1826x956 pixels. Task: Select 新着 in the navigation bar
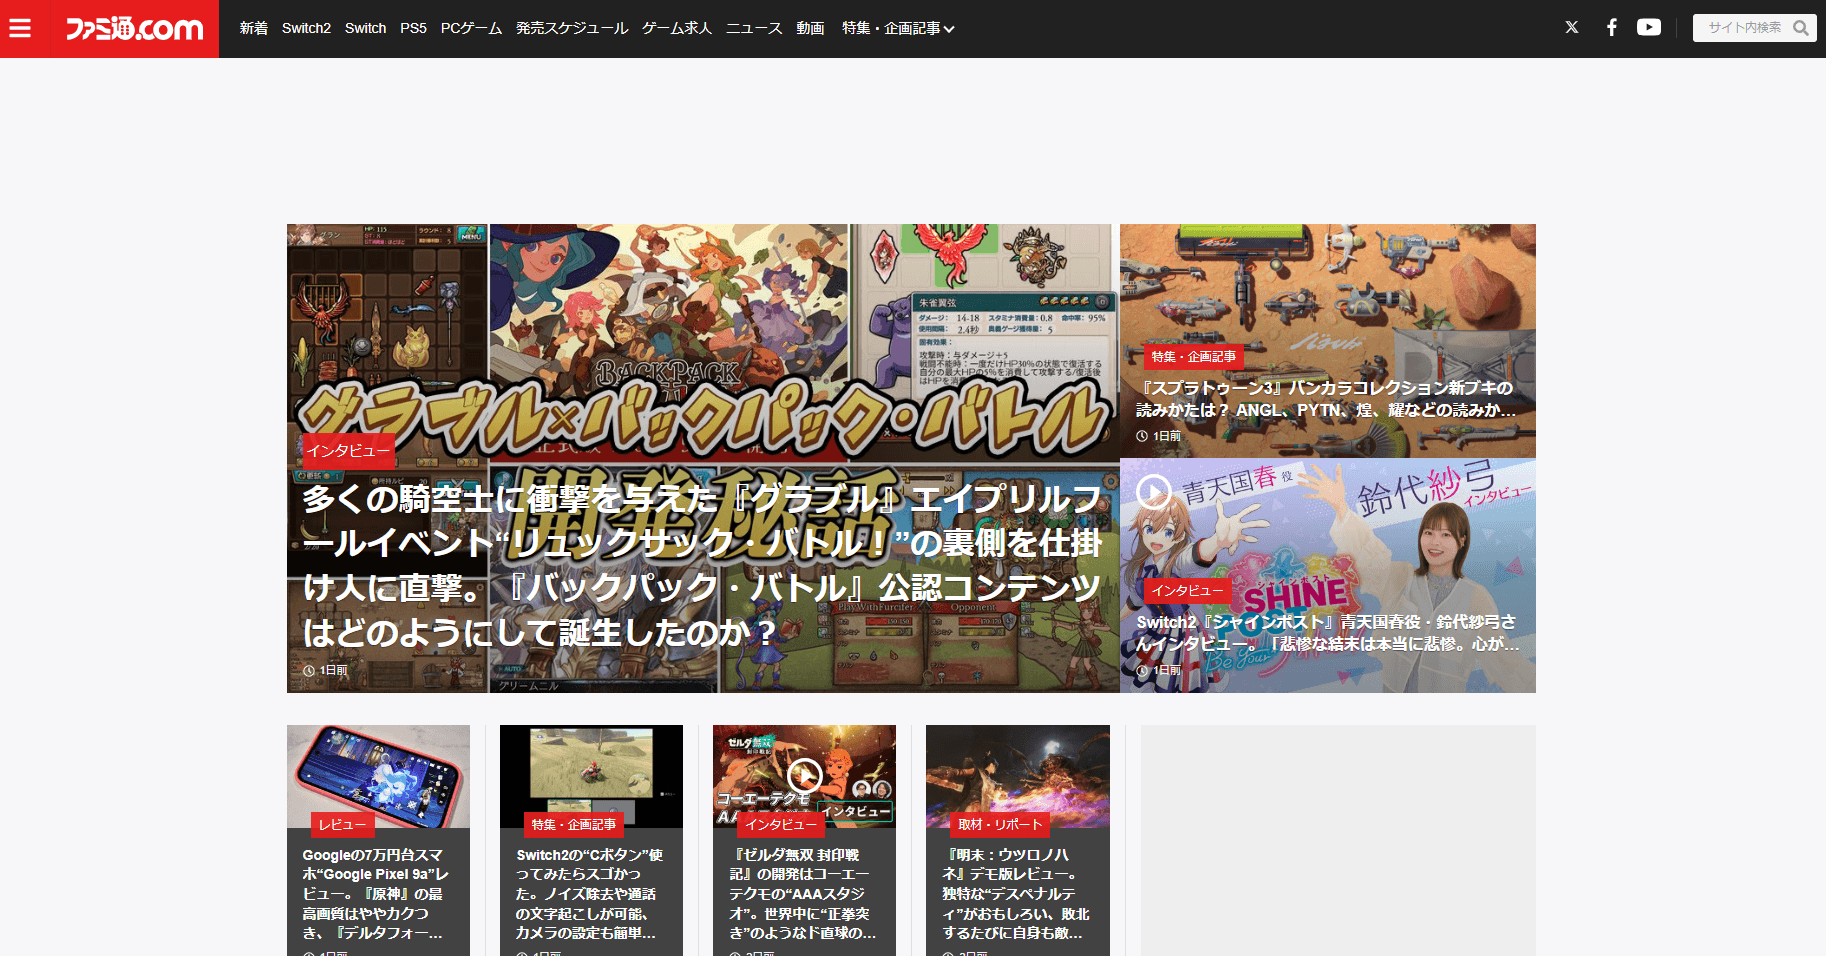(x=253, y=29)
